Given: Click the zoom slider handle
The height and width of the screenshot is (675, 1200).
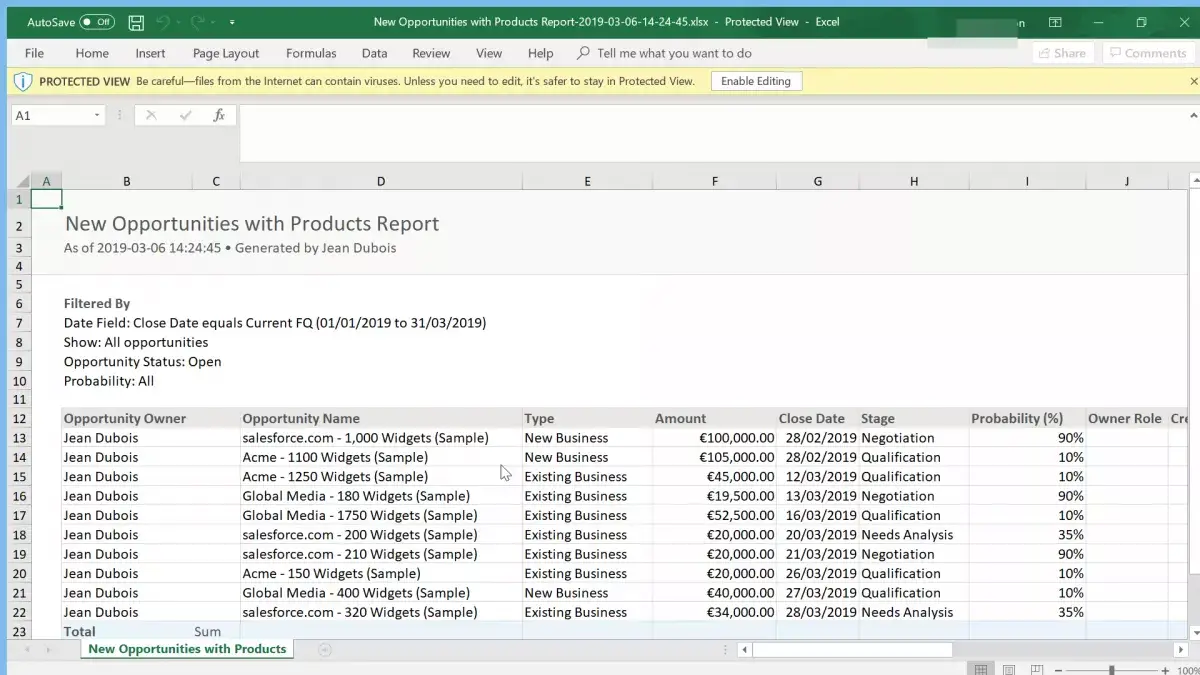Looking at the screenshot, I should (1111, 670).
